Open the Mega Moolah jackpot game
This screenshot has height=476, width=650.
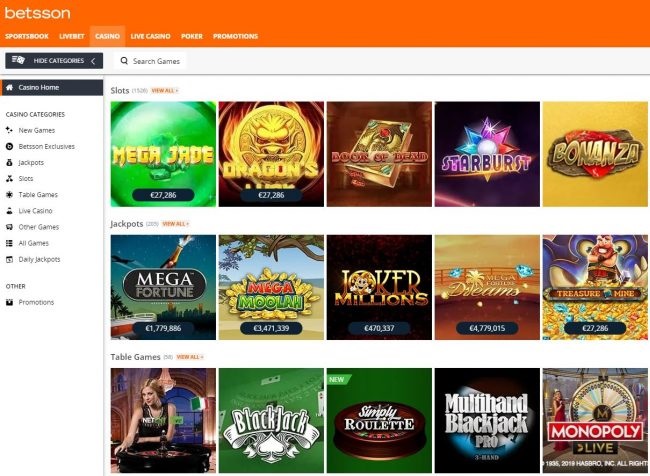[x=271, y=287]
